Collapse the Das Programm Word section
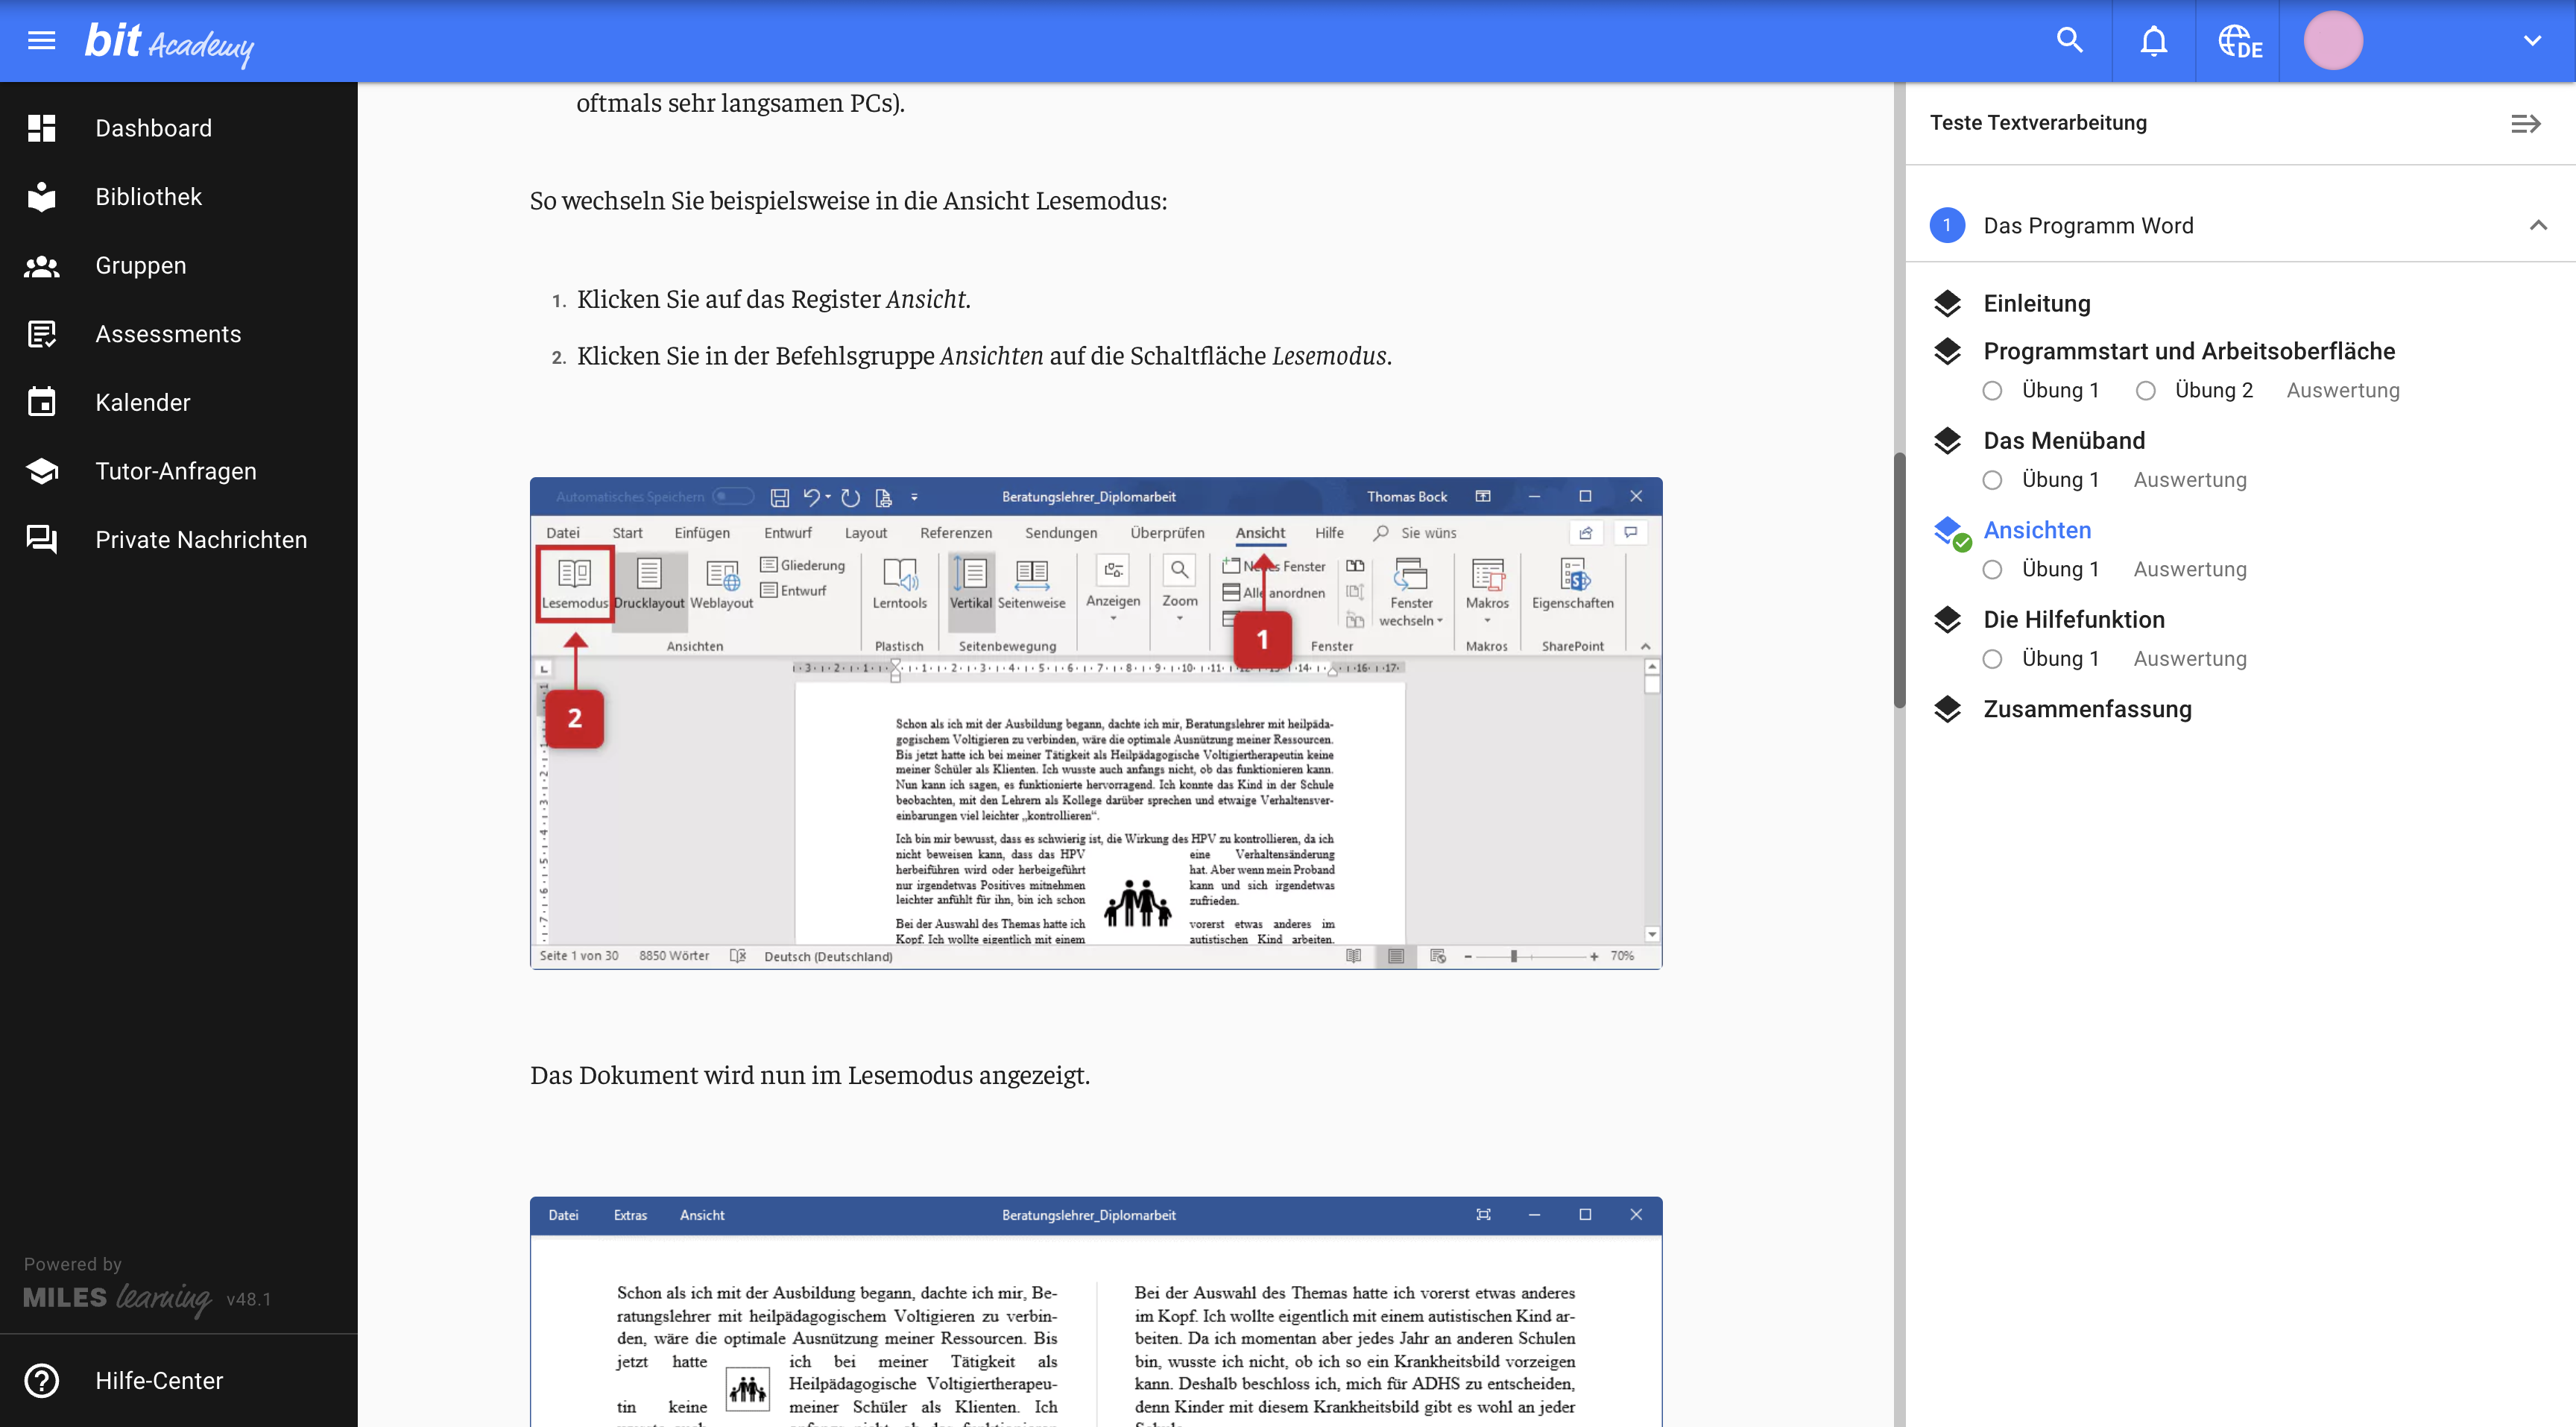The height and width of the screenshot is (1427, 2576). [2537, 225]
